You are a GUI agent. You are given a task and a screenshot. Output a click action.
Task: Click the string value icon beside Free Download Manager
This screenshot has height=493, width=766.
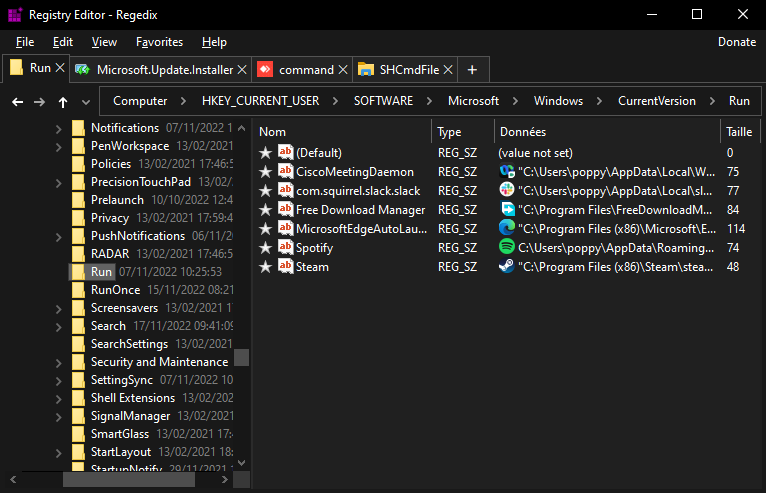(285, 209)
